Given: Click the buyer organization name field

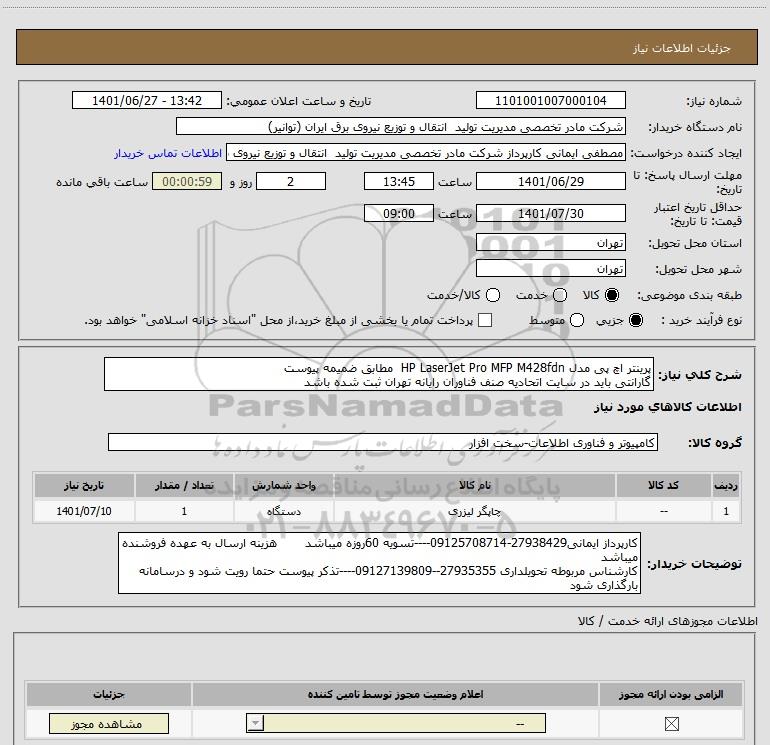Looking at the screenshot, I should click(401, 126).
